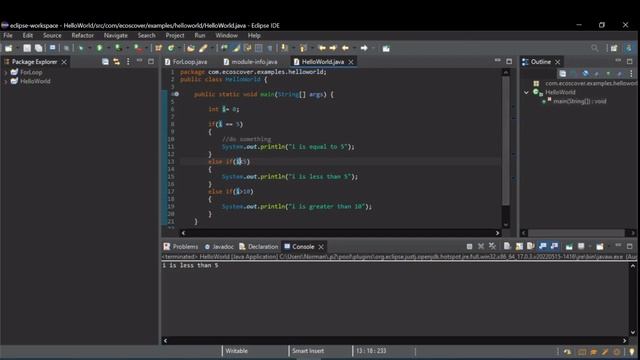Expand the HelloWorld project in Package Explorer
The height and width of the screenshot is (360, 640).
pos(5,81)
